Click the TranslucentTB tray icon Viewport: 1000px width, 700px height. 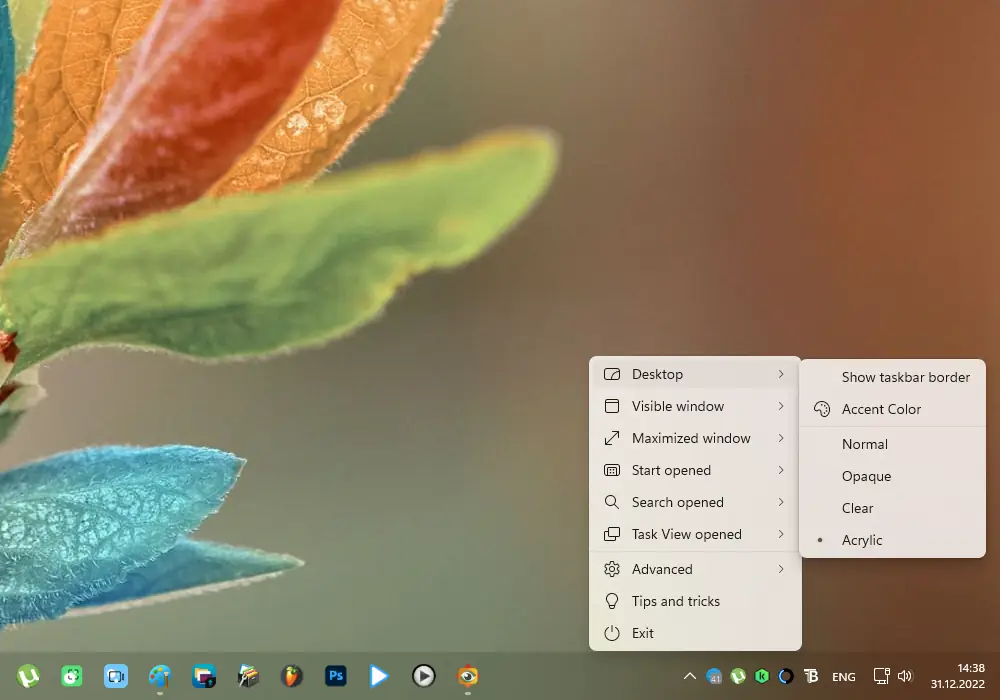[x=811, y=676]
